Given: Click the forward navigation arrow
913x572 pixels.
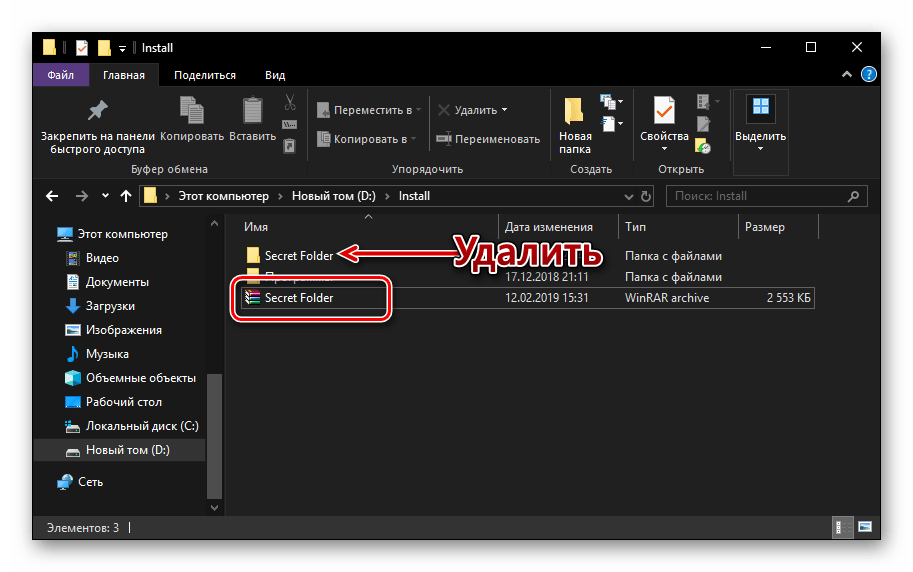Looking at the screenshot, I should [82, 196].
